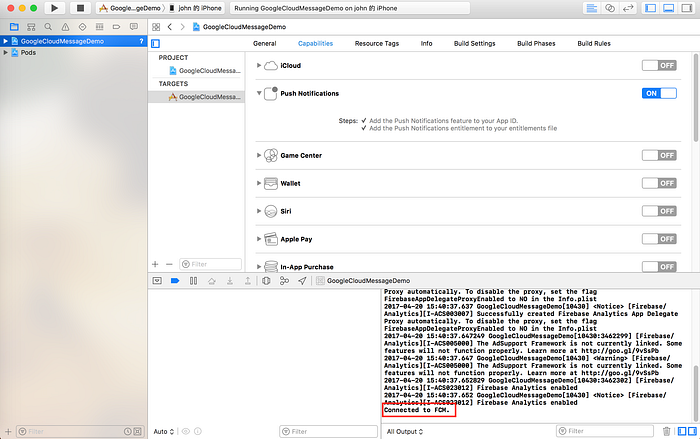
Task: Enable Apple Pay switch
Action: 659,239
